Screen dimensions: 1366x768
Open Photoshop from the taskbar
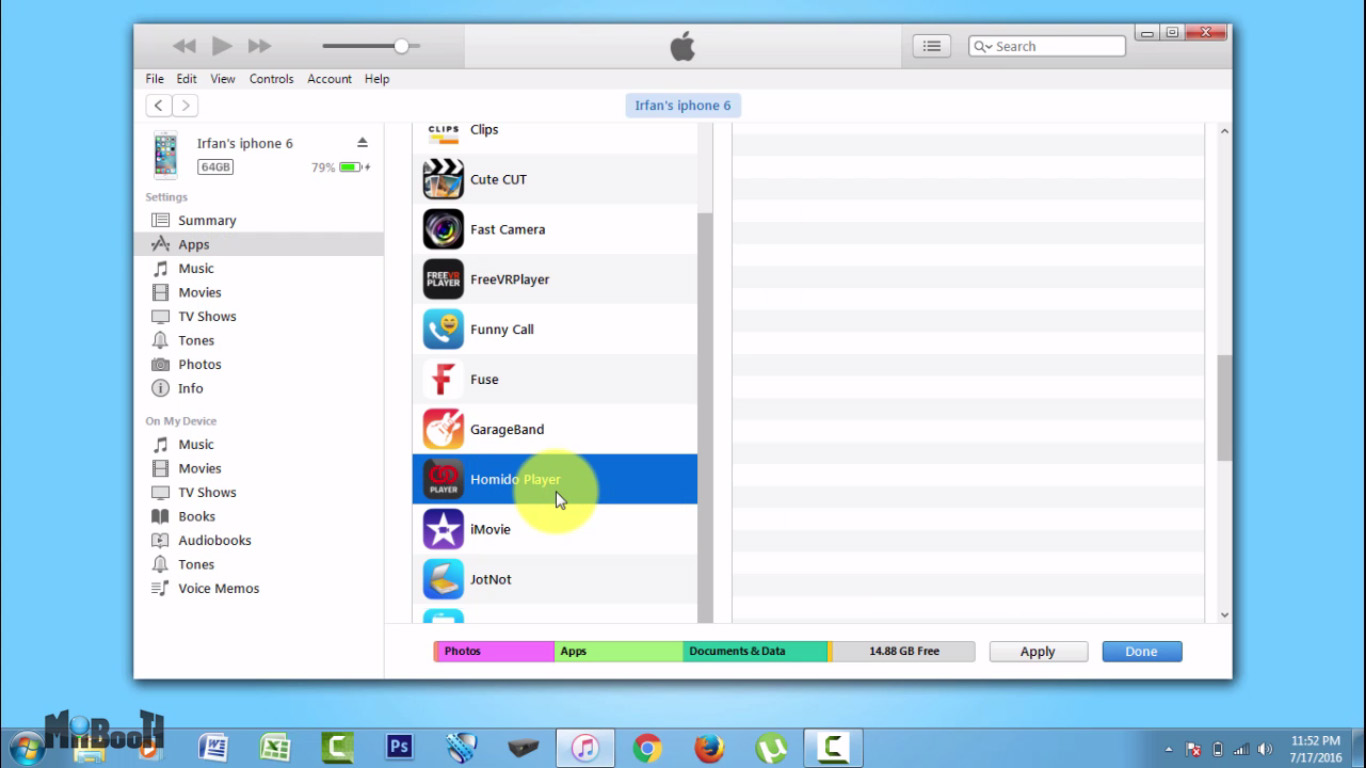click(x=399, y=747)
